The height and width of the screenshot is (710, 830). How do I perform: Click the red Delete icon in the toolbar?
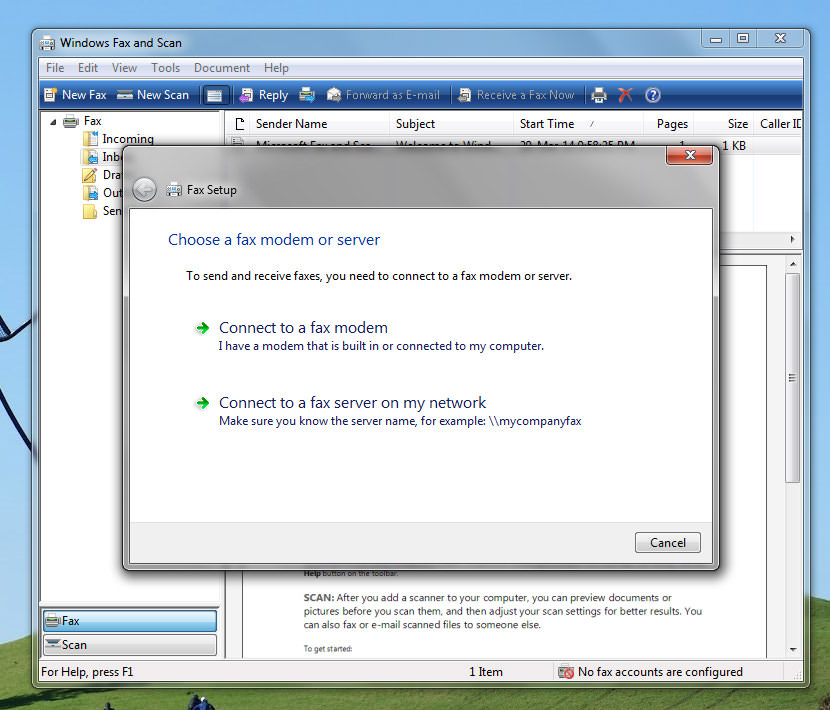(x=625, y=95)
